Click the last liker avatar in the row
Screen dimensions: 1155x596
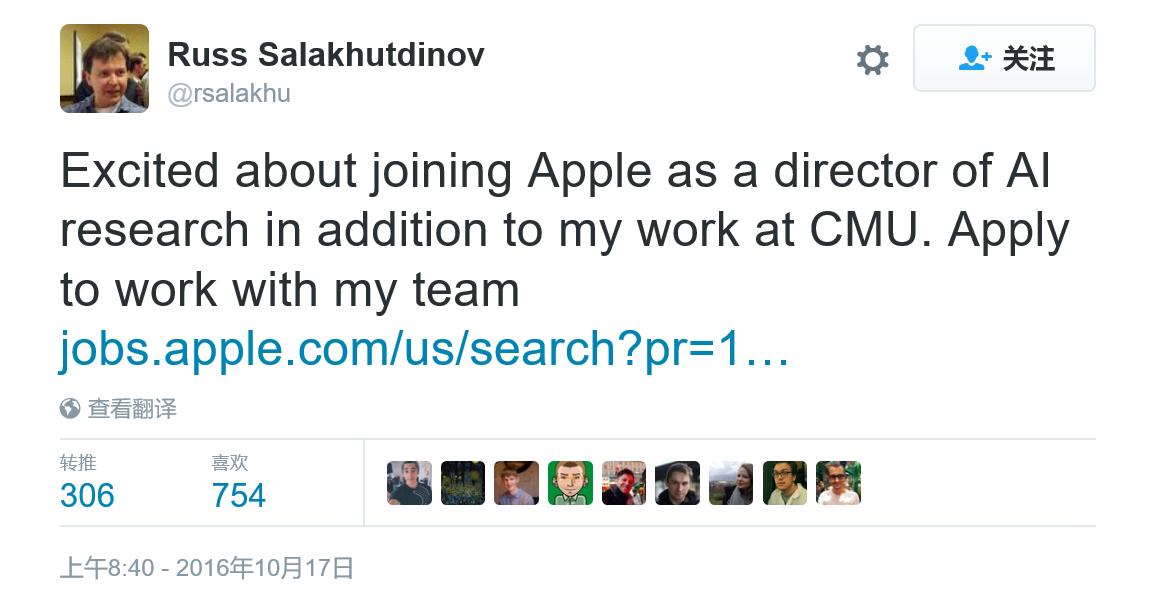coord(838,483)
